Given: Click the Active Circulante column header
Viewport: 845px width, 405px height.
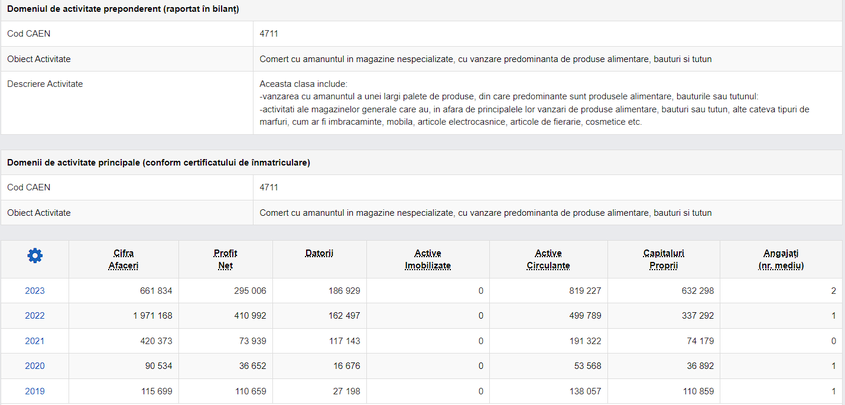Looking at the screenshot, I should 547,258.
